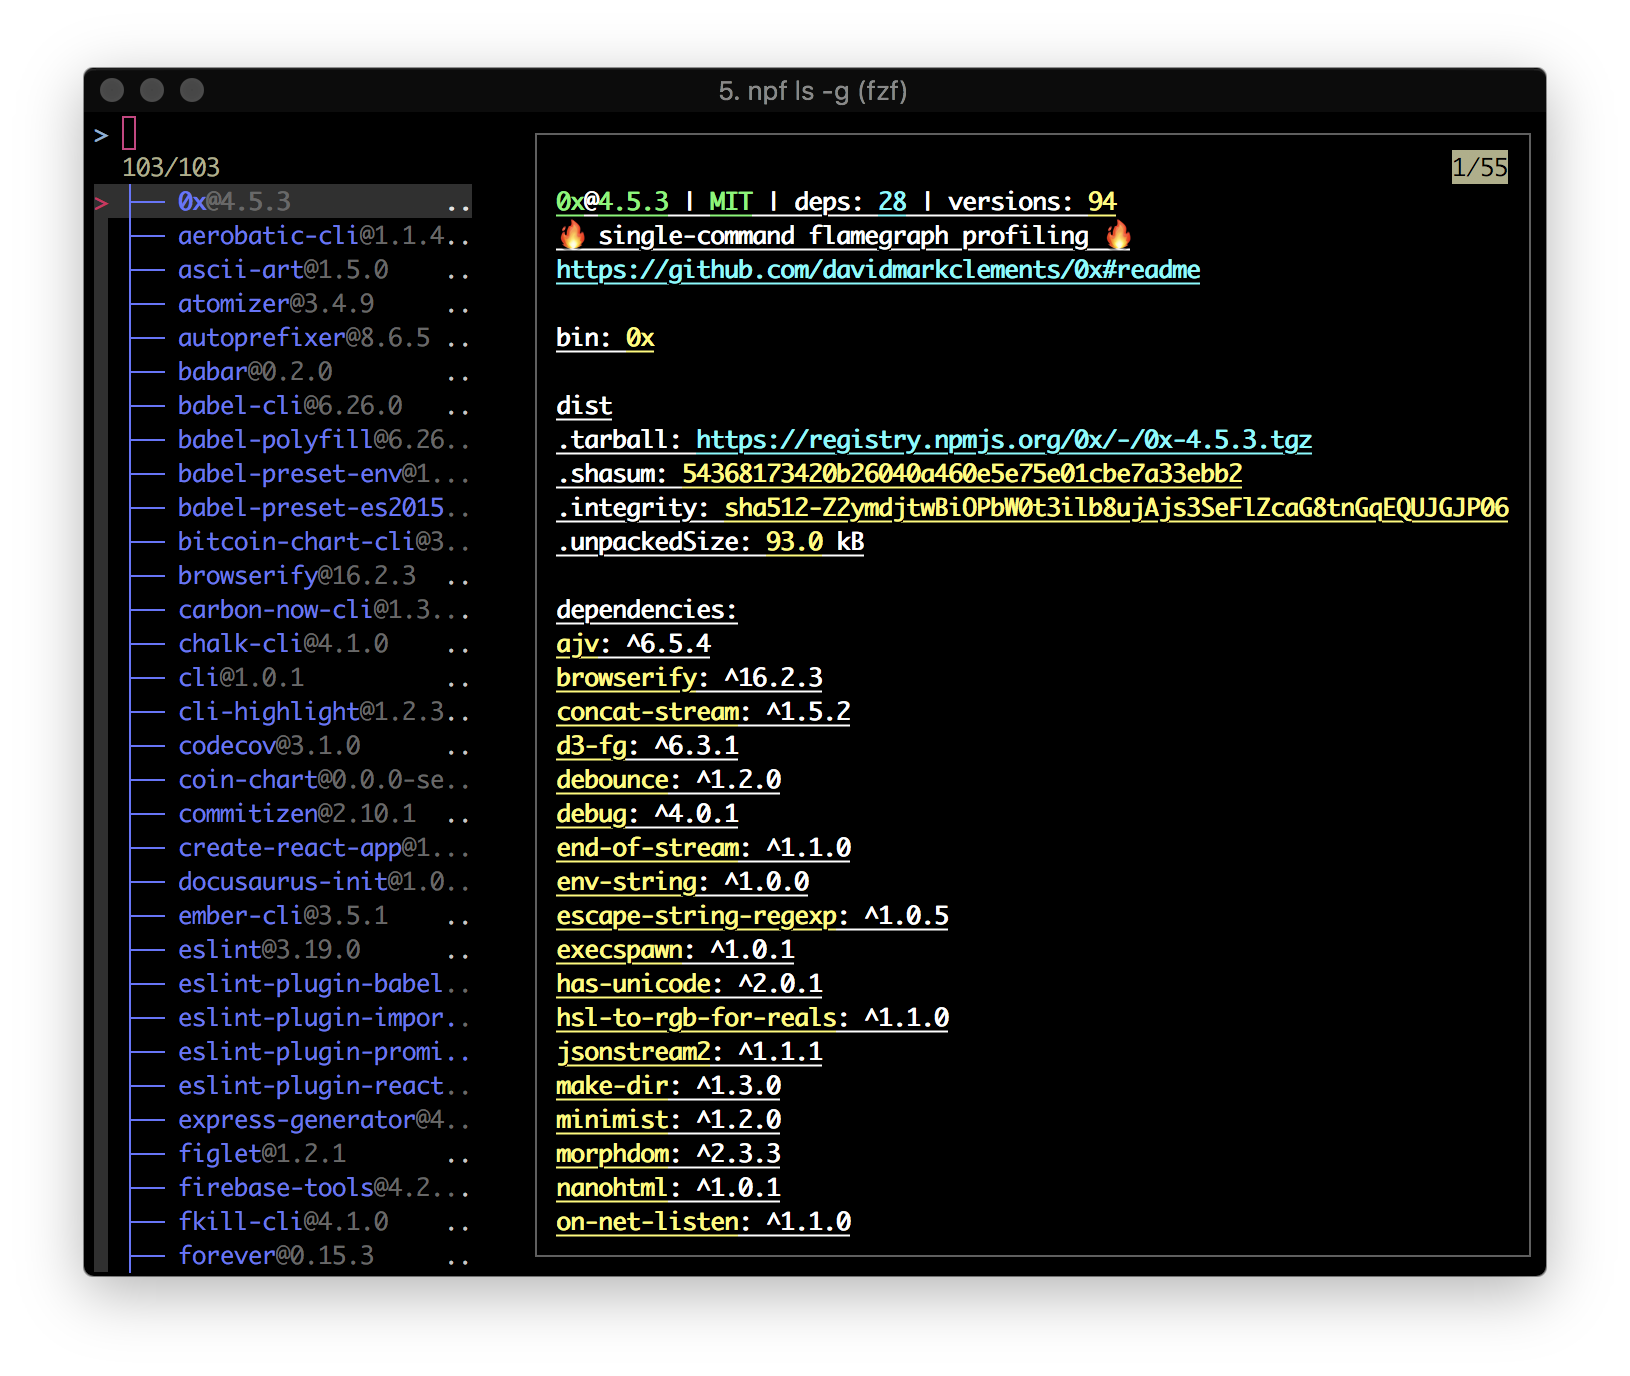Click the debug: ^4.0.1 dependency
This screenshot has width=1630, height=1376.
click(x=647, y=814)
